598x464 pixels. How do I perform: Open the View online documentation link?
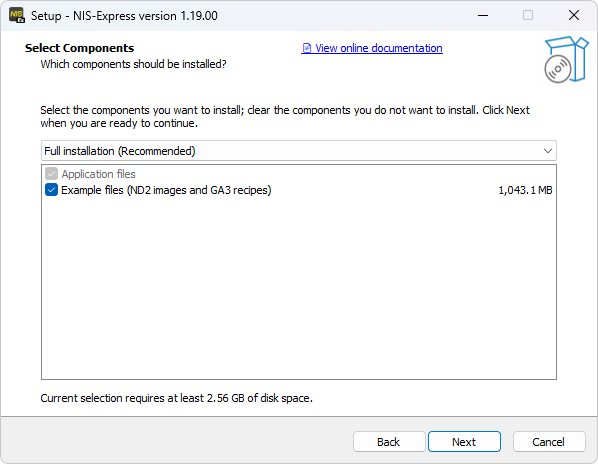pos(372,48)
